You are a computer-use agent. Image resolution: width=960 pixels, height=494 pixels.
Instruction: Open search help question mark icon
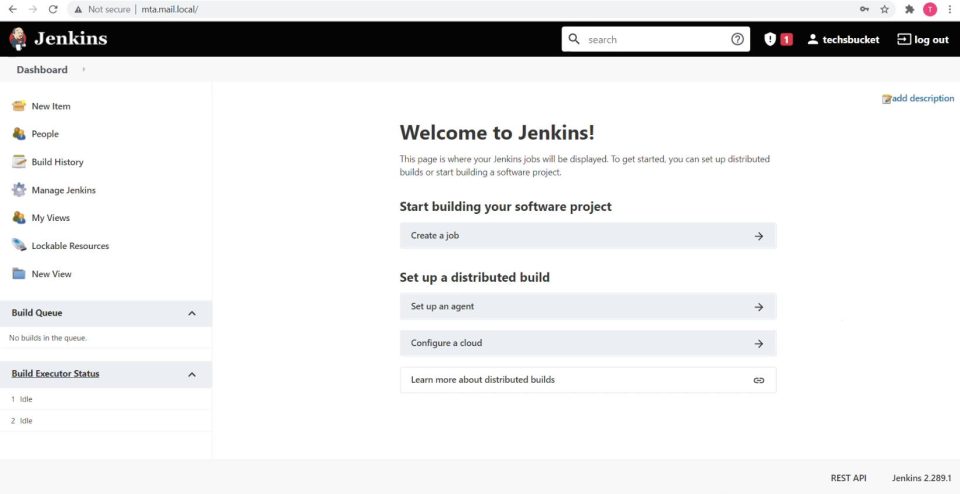click(737, 39)
